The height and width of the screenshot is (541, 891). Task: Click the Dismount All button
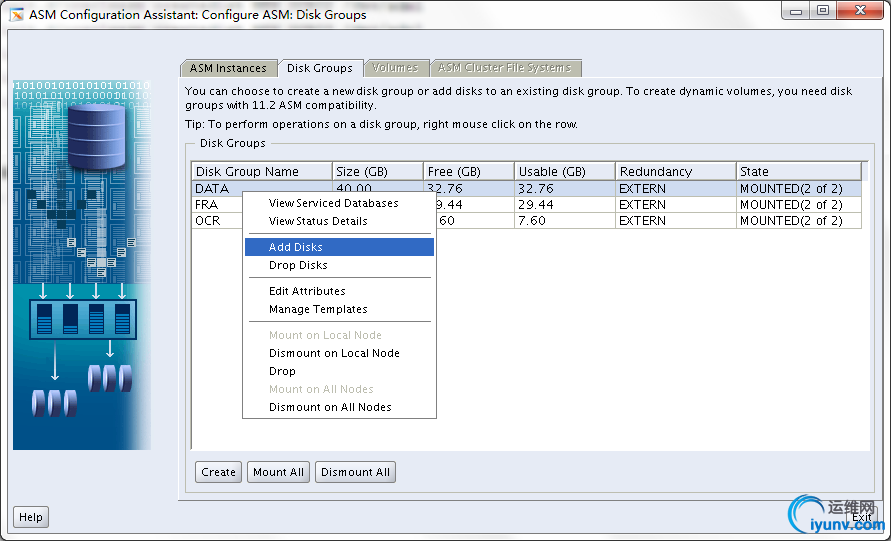(x=355, y=472)
